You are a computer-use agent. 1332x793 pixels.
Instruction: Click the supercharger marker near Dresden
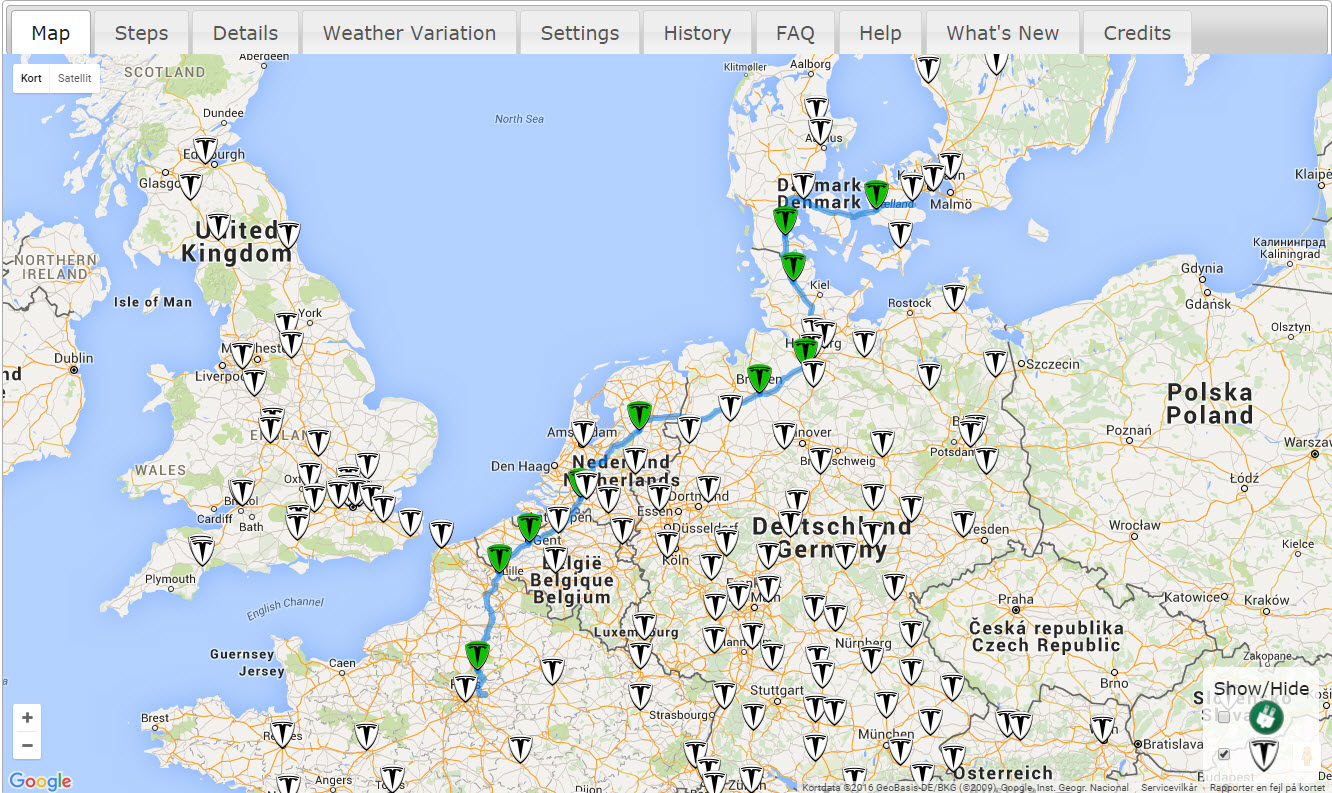click(963, 523)
